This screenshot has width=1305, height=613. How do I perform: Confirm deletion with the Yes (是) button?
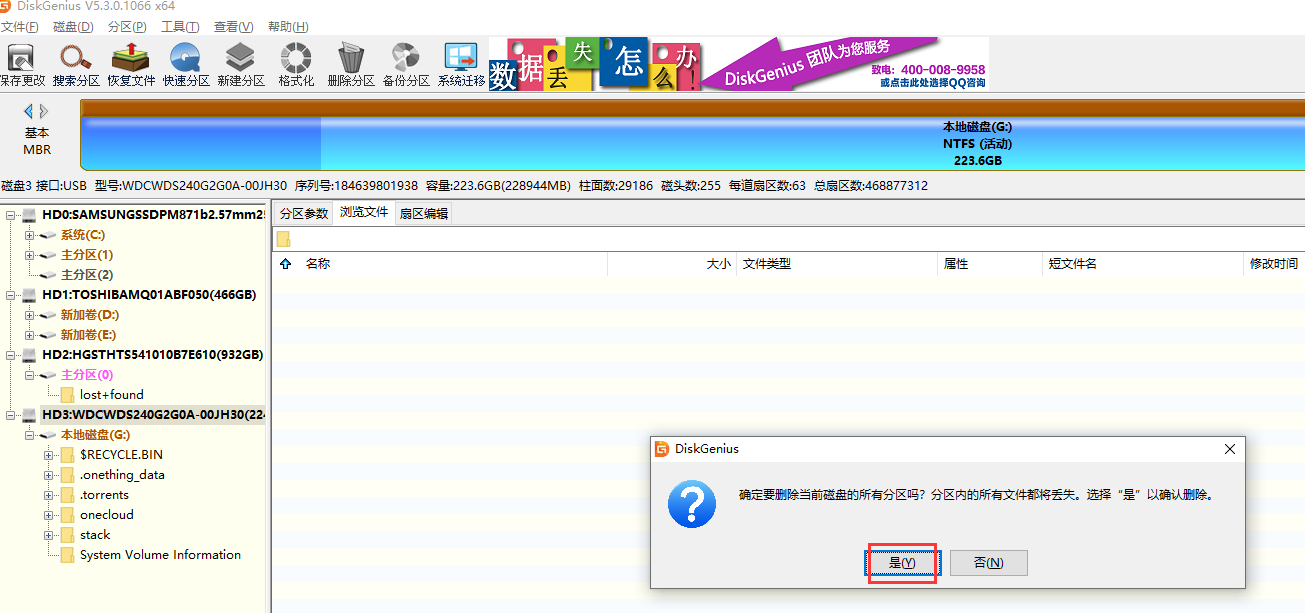[x=902, y=563]
